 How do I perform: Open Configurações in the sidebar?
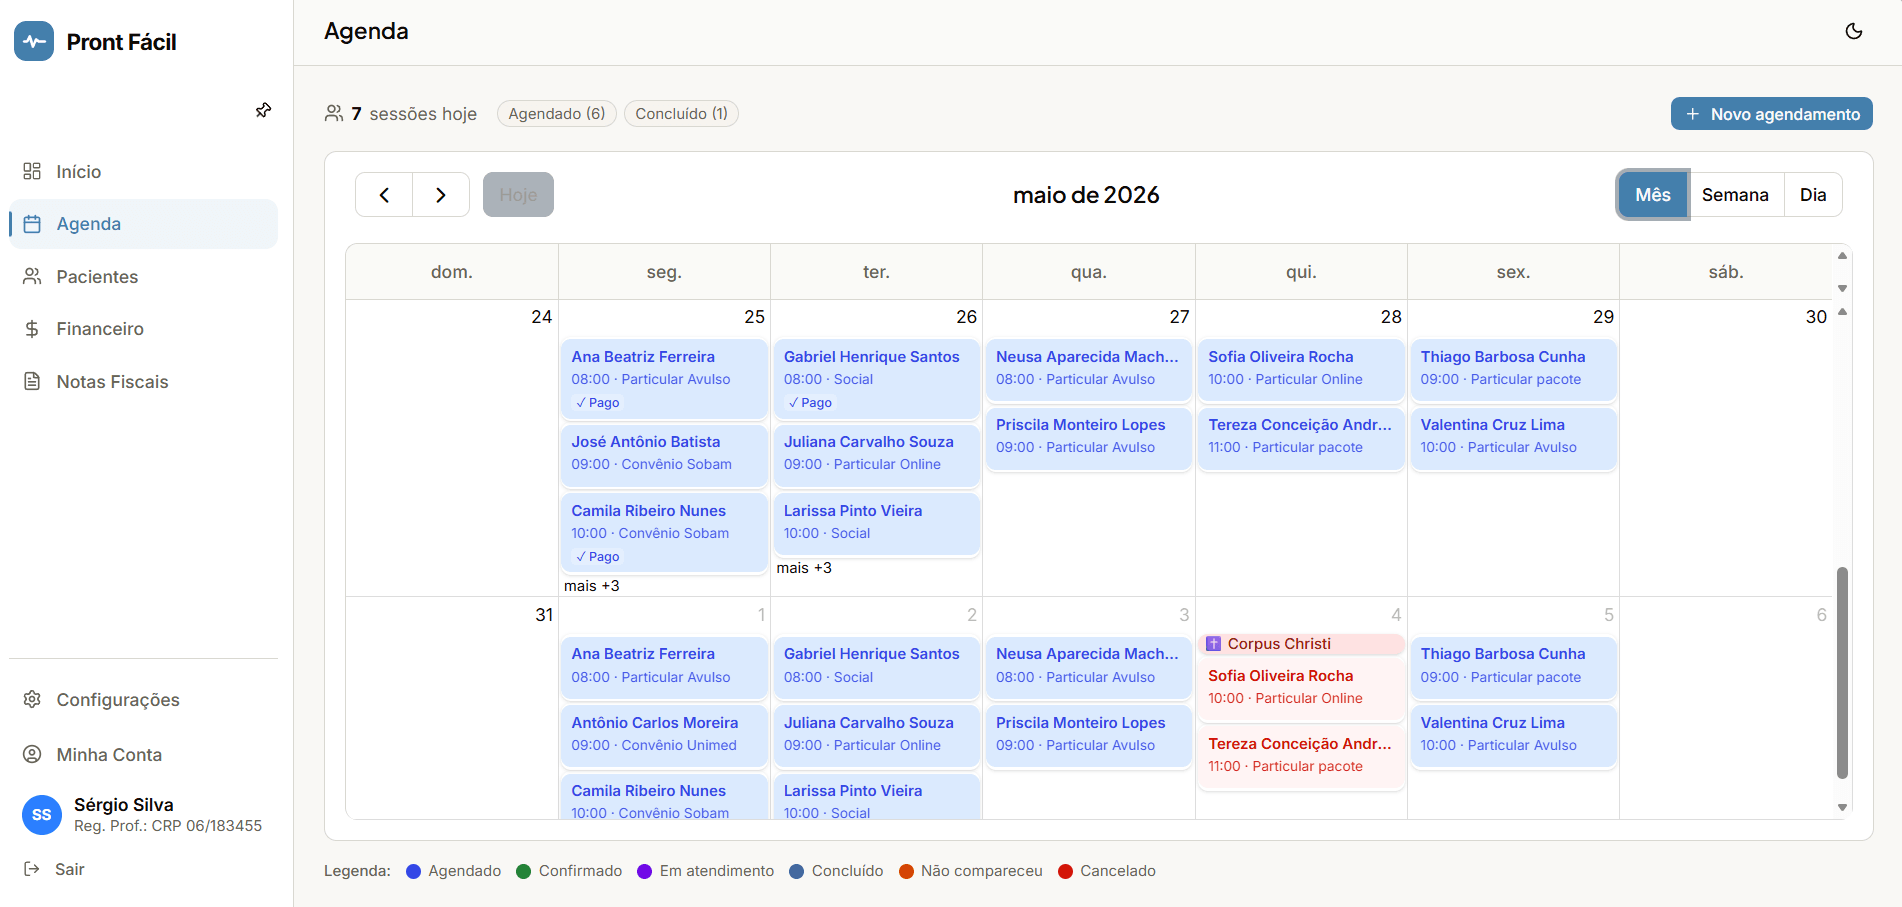coord(143,700)
